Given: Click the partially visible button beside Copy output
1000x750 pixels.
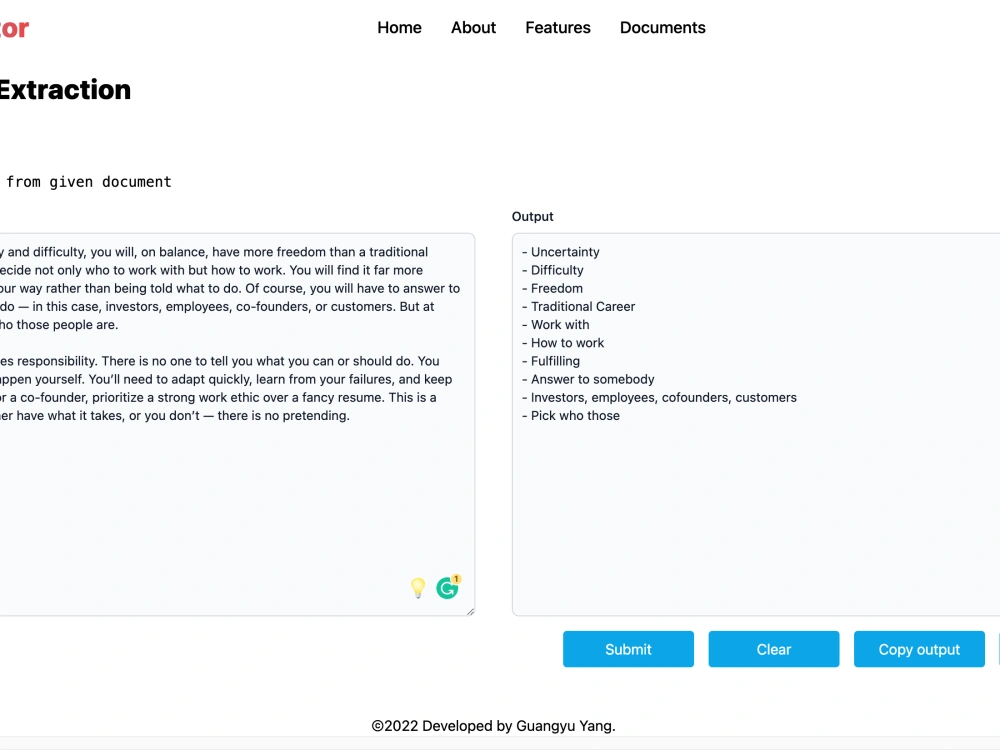Looking at the screenshot, I should pos(996,649).
